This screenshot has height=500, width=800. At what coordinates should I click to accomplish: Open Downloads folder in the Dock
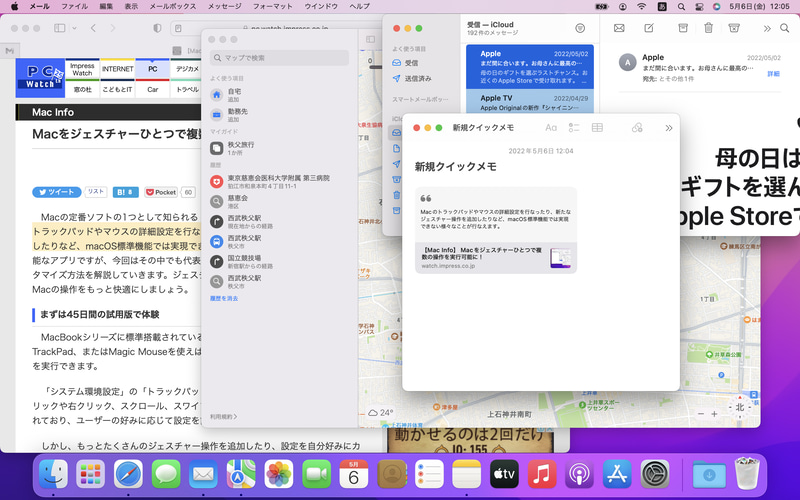pyautogui.click(x=709, y=474)
